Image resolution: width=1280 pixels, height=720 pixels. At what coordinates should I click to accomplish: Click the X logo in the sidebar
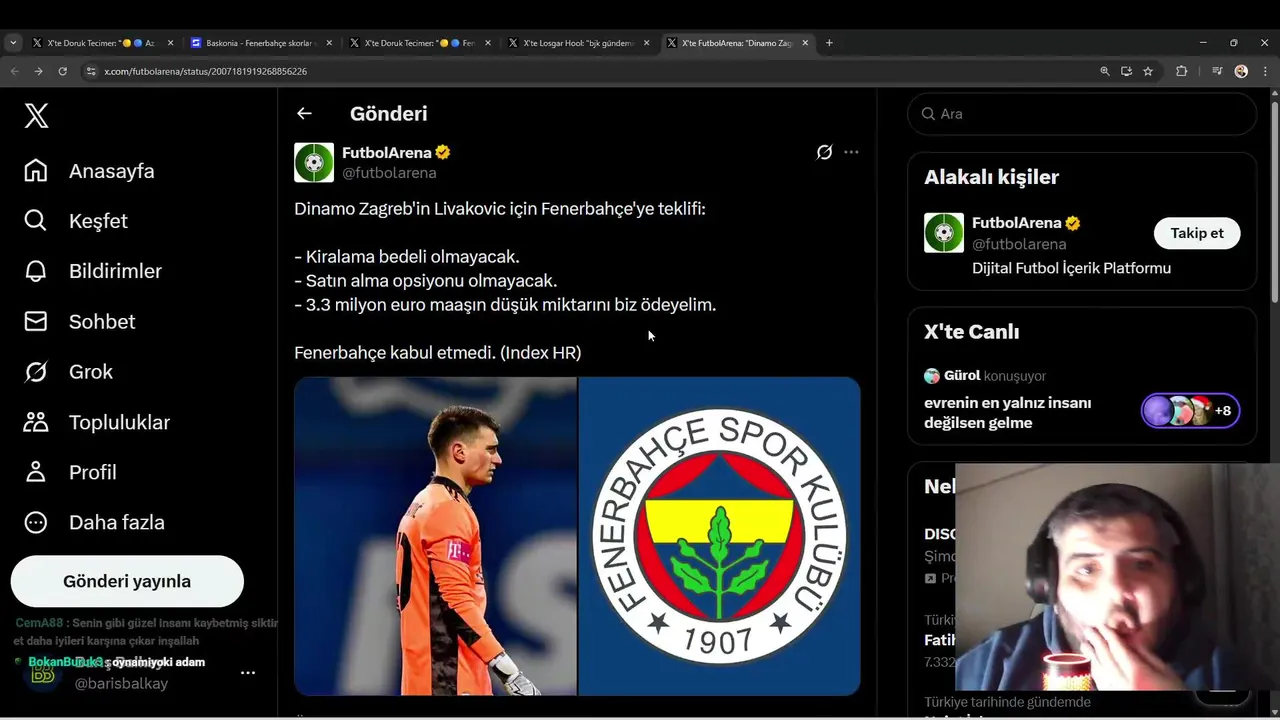[x=36, y=116]
